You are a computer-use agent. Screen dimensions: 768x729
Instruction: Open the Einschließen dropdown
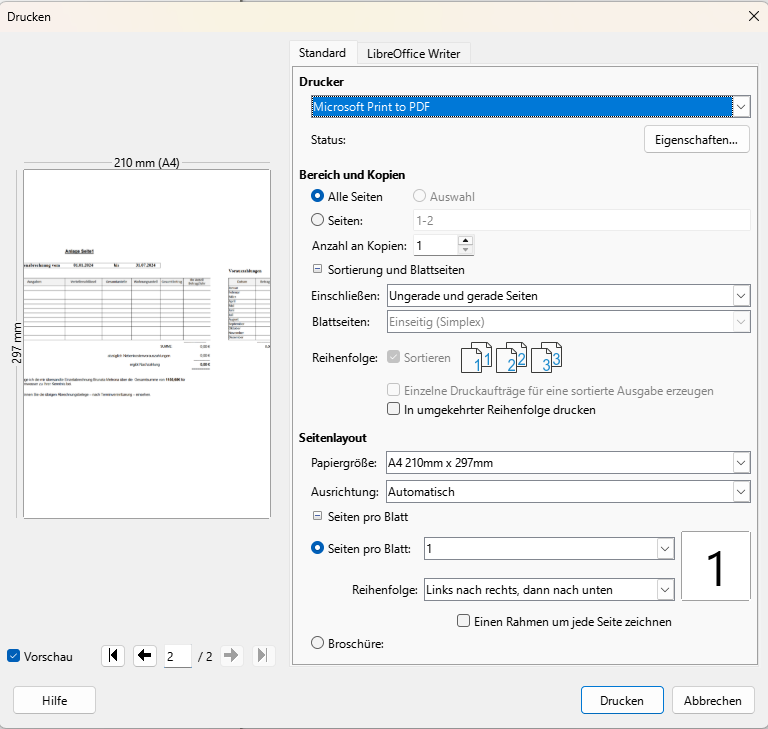tap(568, 295)
